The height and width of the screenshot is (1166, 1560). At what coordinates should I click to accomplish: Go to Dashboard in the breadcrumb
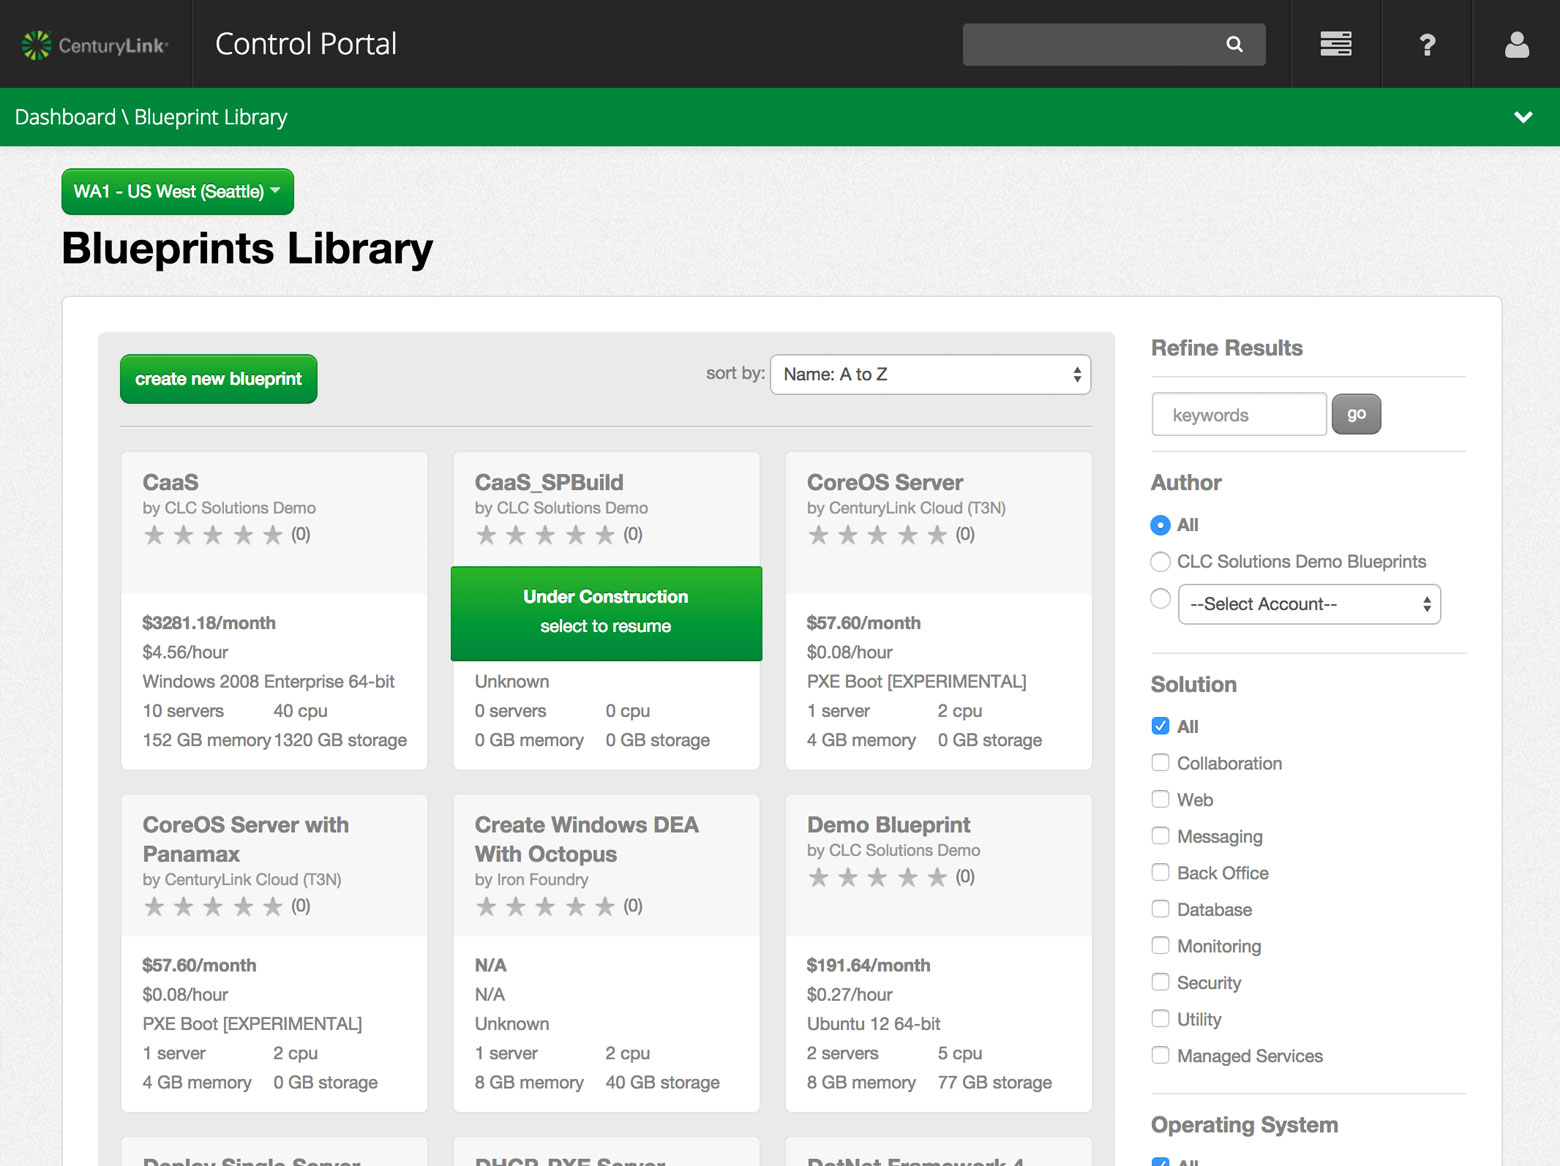(x=65, y=117)
